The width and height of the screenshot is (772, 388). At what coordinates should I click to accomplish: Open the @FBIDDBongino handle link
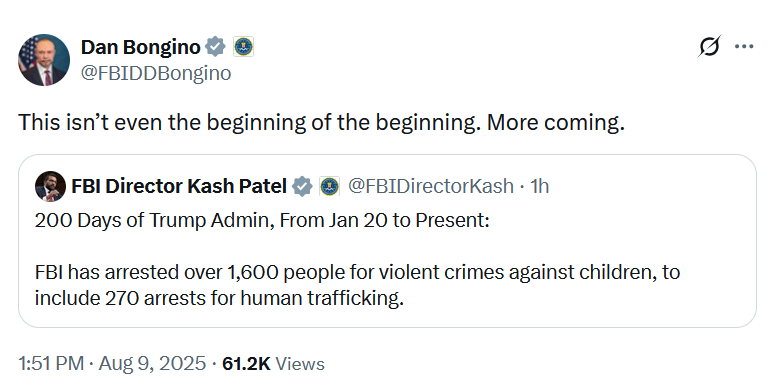[156, 73]
